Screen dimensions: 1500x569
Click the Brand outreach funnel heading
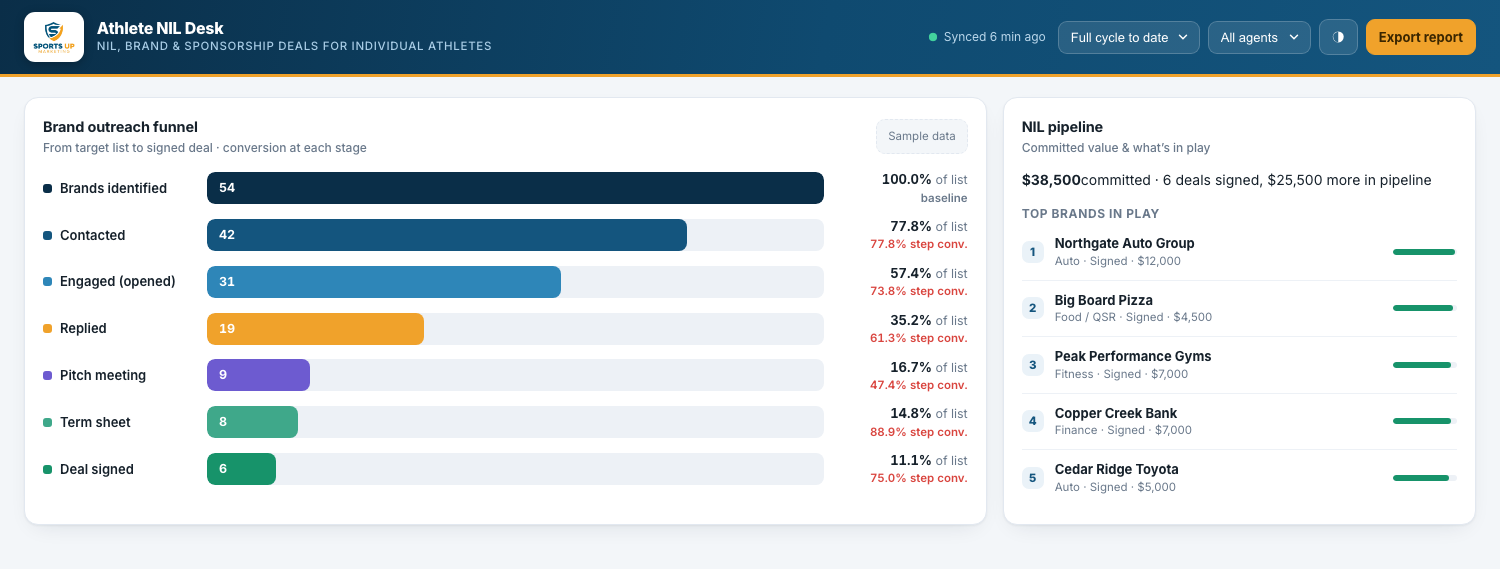coord(120,127)
